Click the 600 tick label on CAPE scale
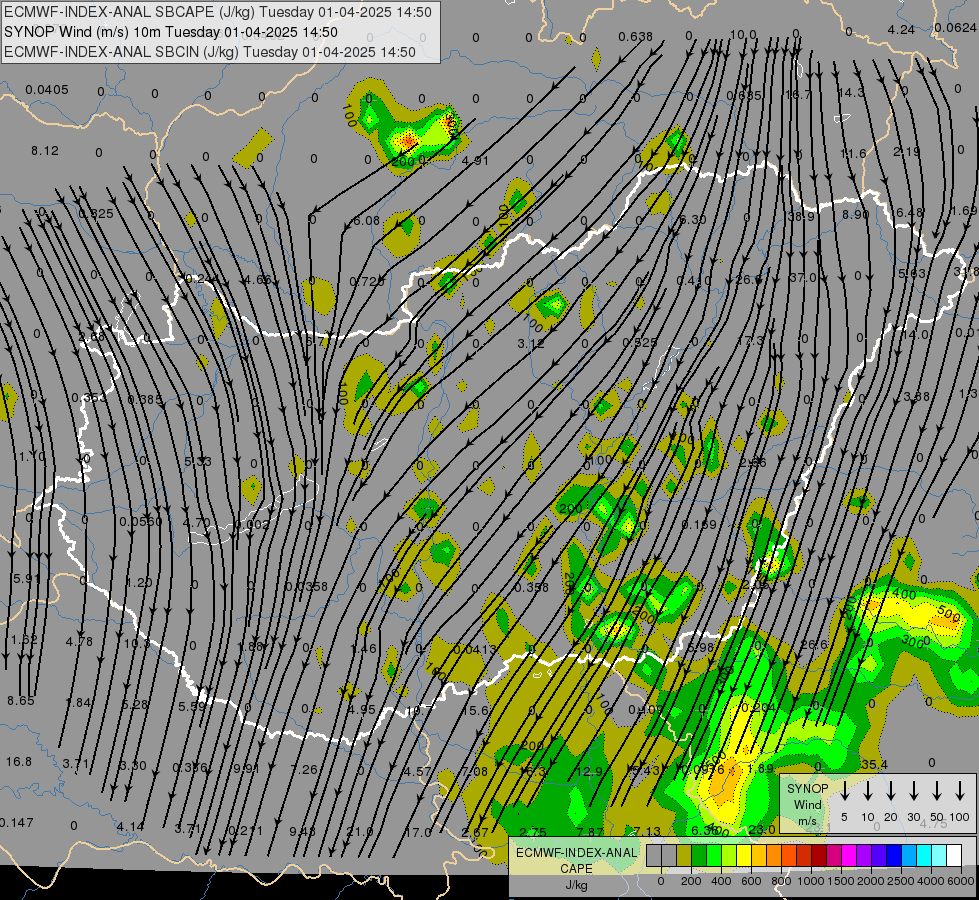This screenshot has height=900, width=979. pos(751,881)
